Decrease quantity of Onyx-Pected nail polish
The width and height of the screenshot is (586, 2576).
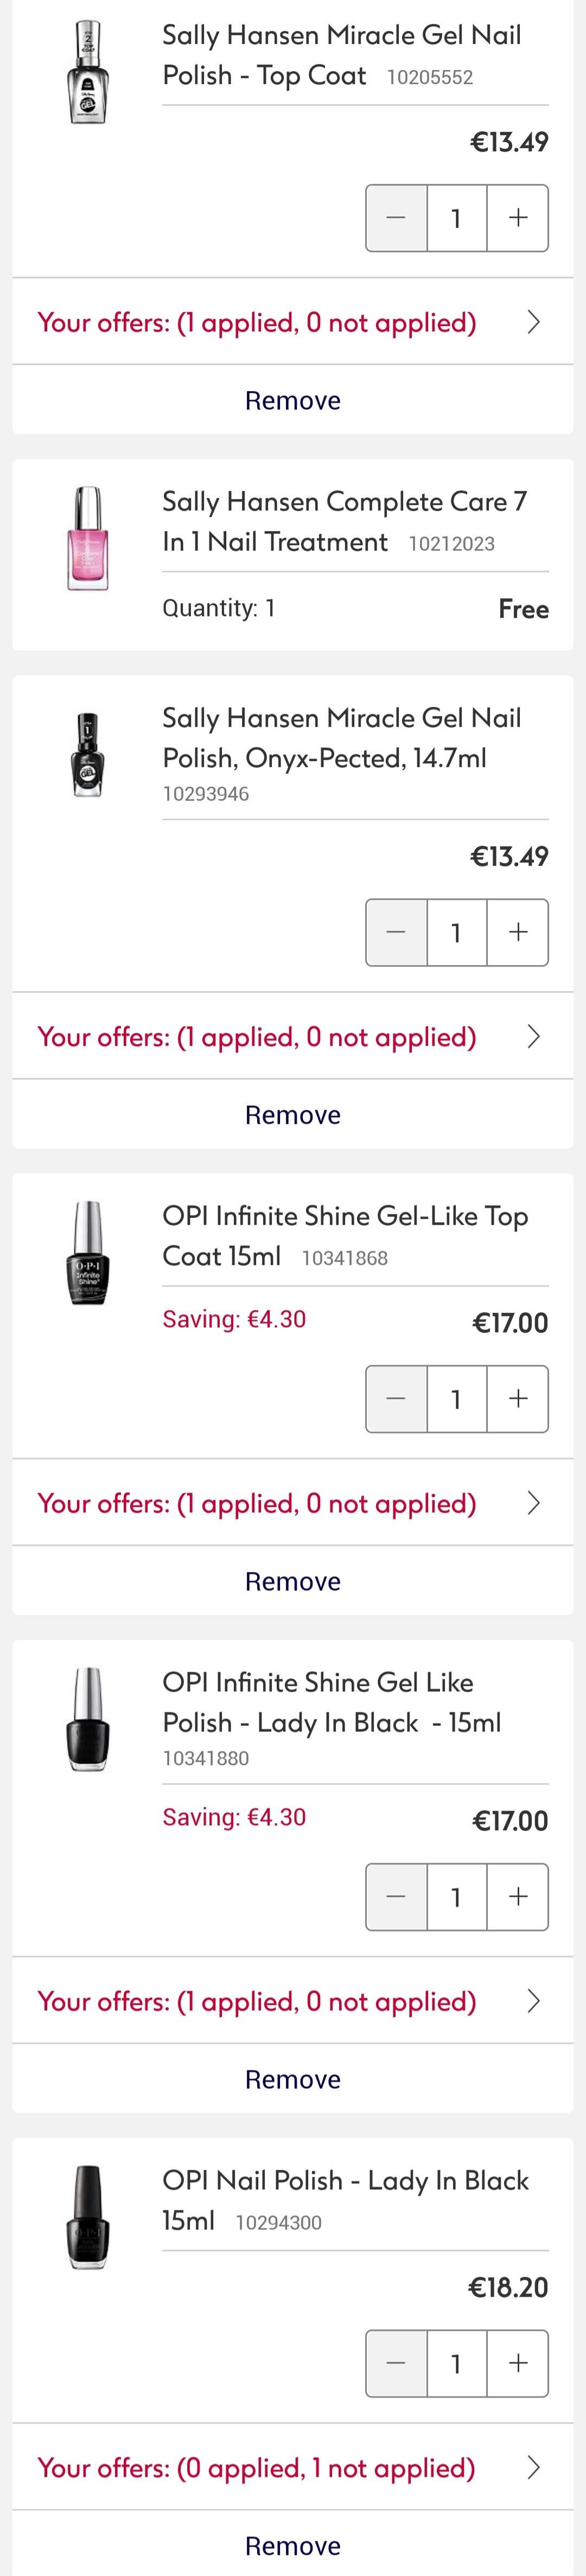pos(396,932)
